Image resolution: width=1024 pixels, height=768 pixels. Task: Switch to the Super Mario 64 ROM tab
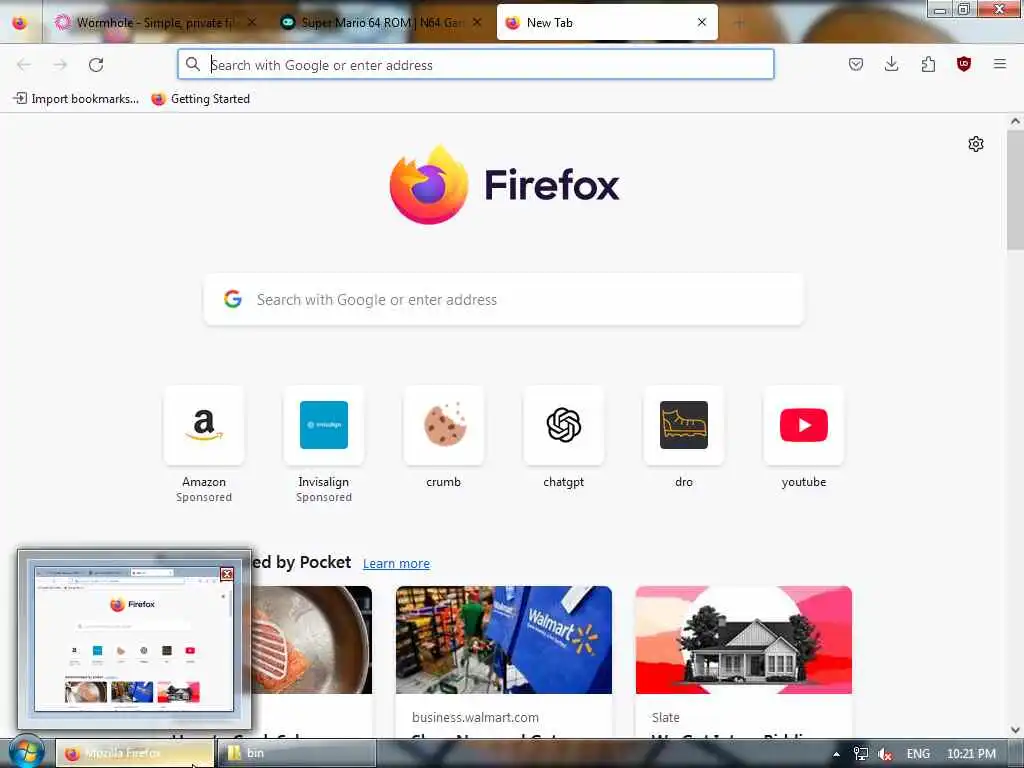pyautogui.click(x=382, y=23)
